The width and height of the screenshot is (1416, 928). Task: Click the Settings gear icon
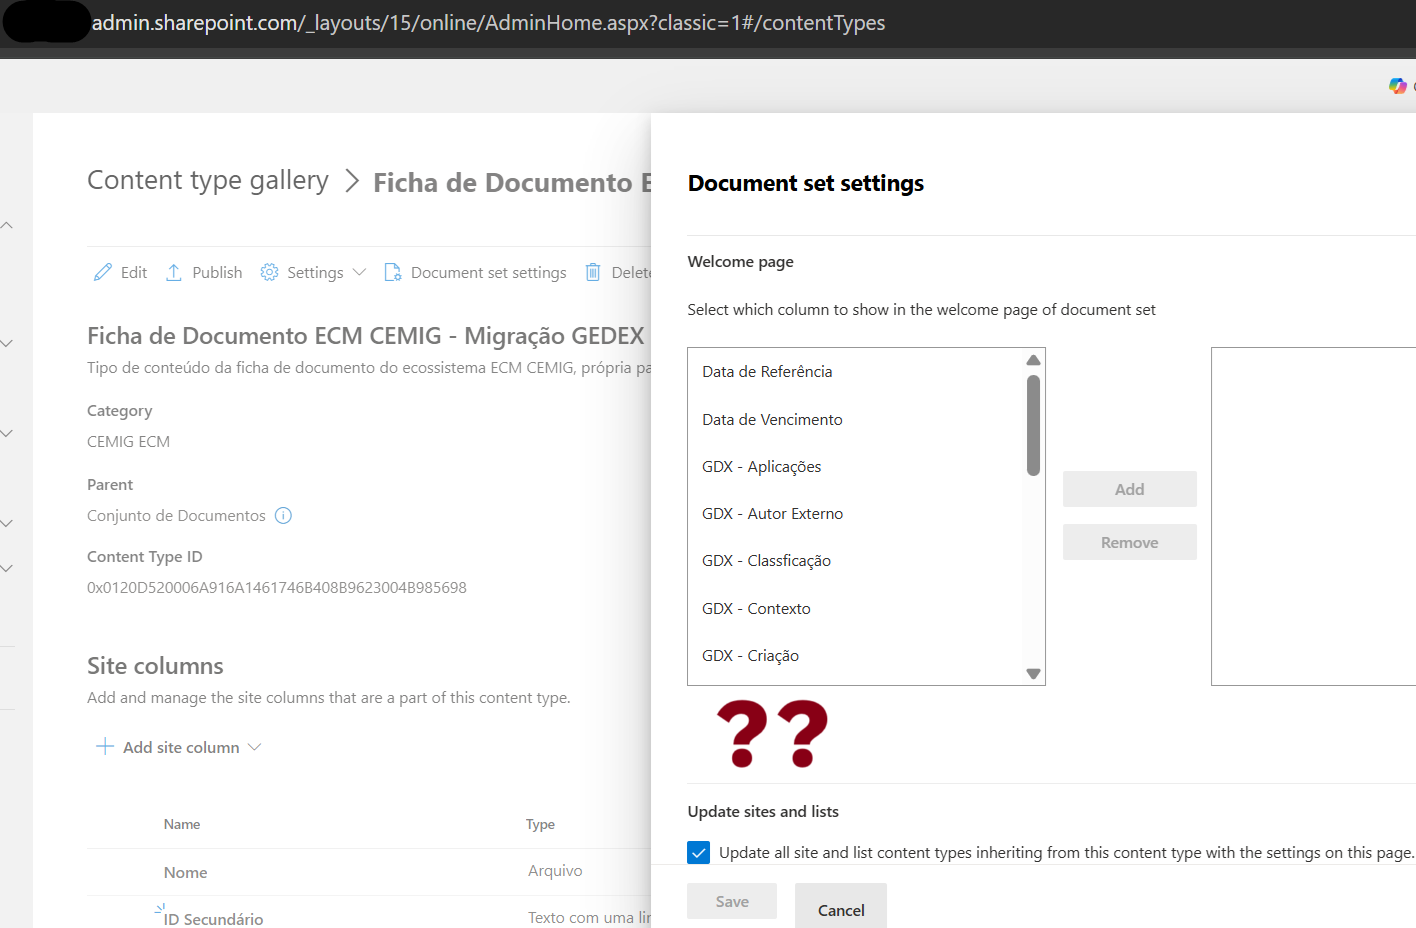[269, 272]
